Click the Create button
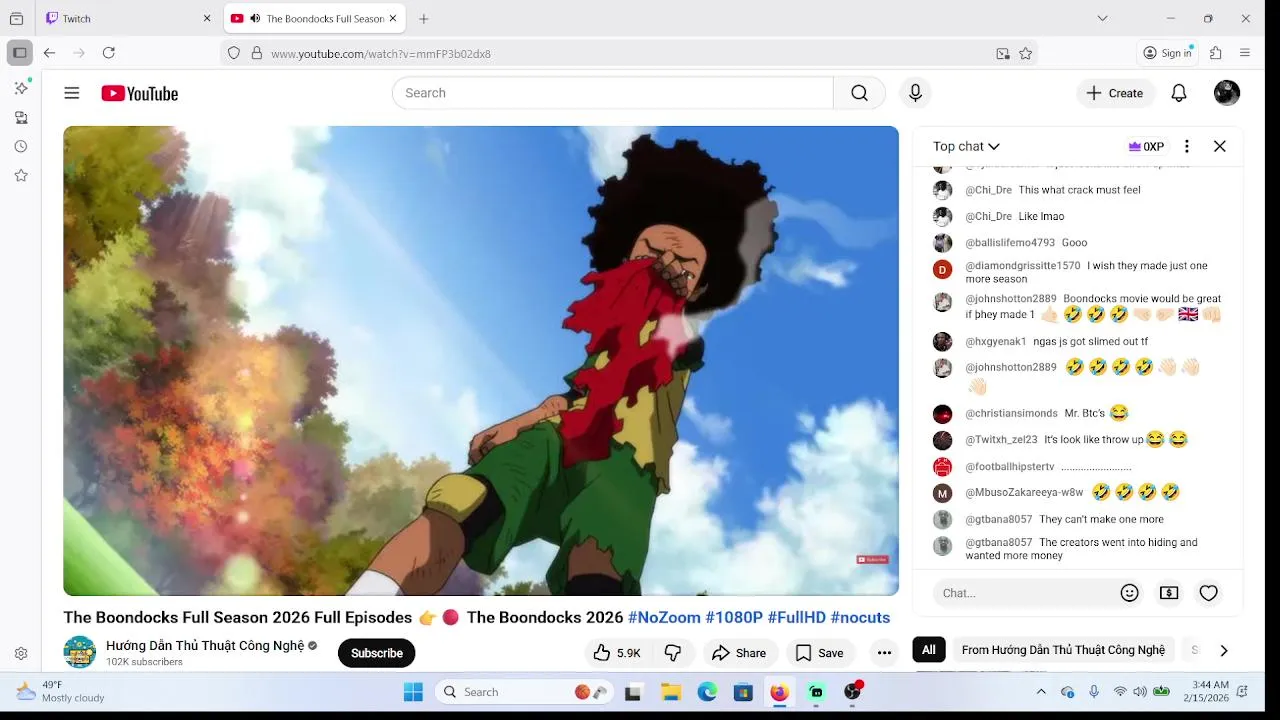1280x720 pixels. (1115, 93)
